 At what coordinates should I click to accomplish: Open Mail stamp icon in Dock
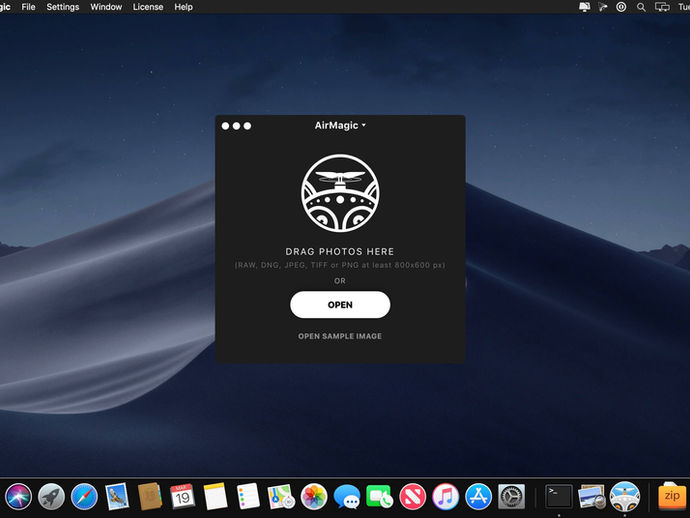point(117,496)
